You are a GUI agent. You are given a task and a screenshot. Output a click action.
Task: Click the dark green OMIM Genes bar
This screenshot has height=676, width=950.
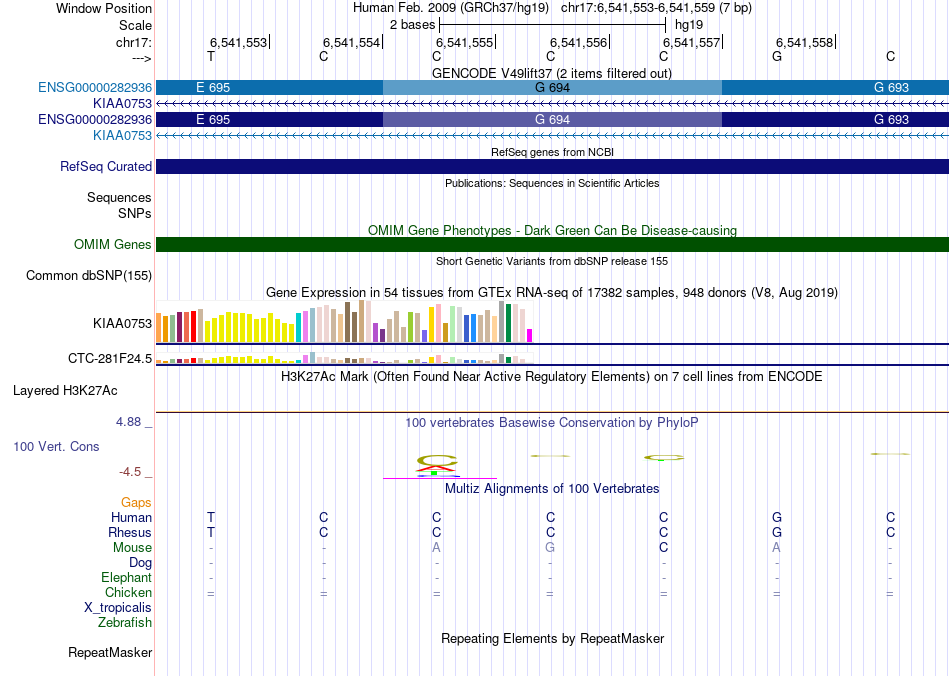[553, 244]
